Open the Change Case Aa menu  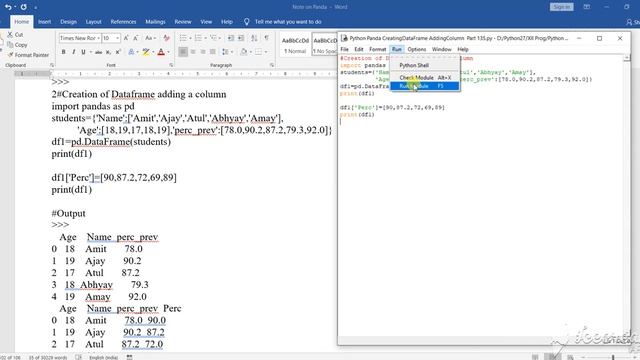150,38
